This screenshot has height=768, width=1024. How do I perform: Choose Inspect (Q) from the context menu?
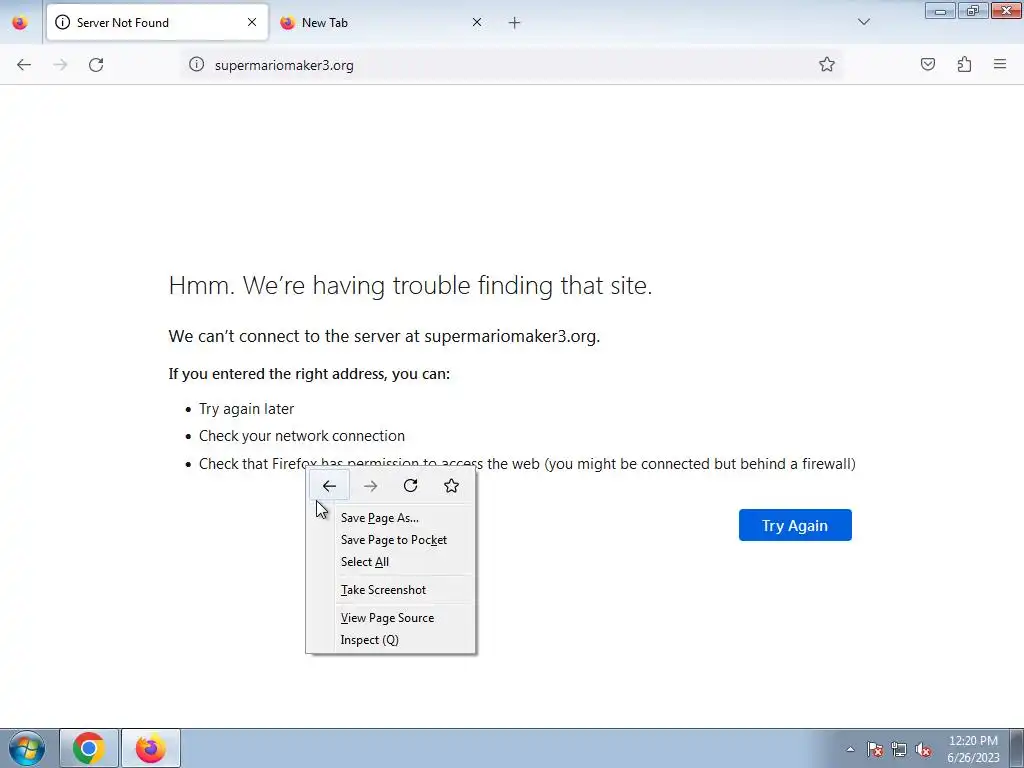[391, 640]
